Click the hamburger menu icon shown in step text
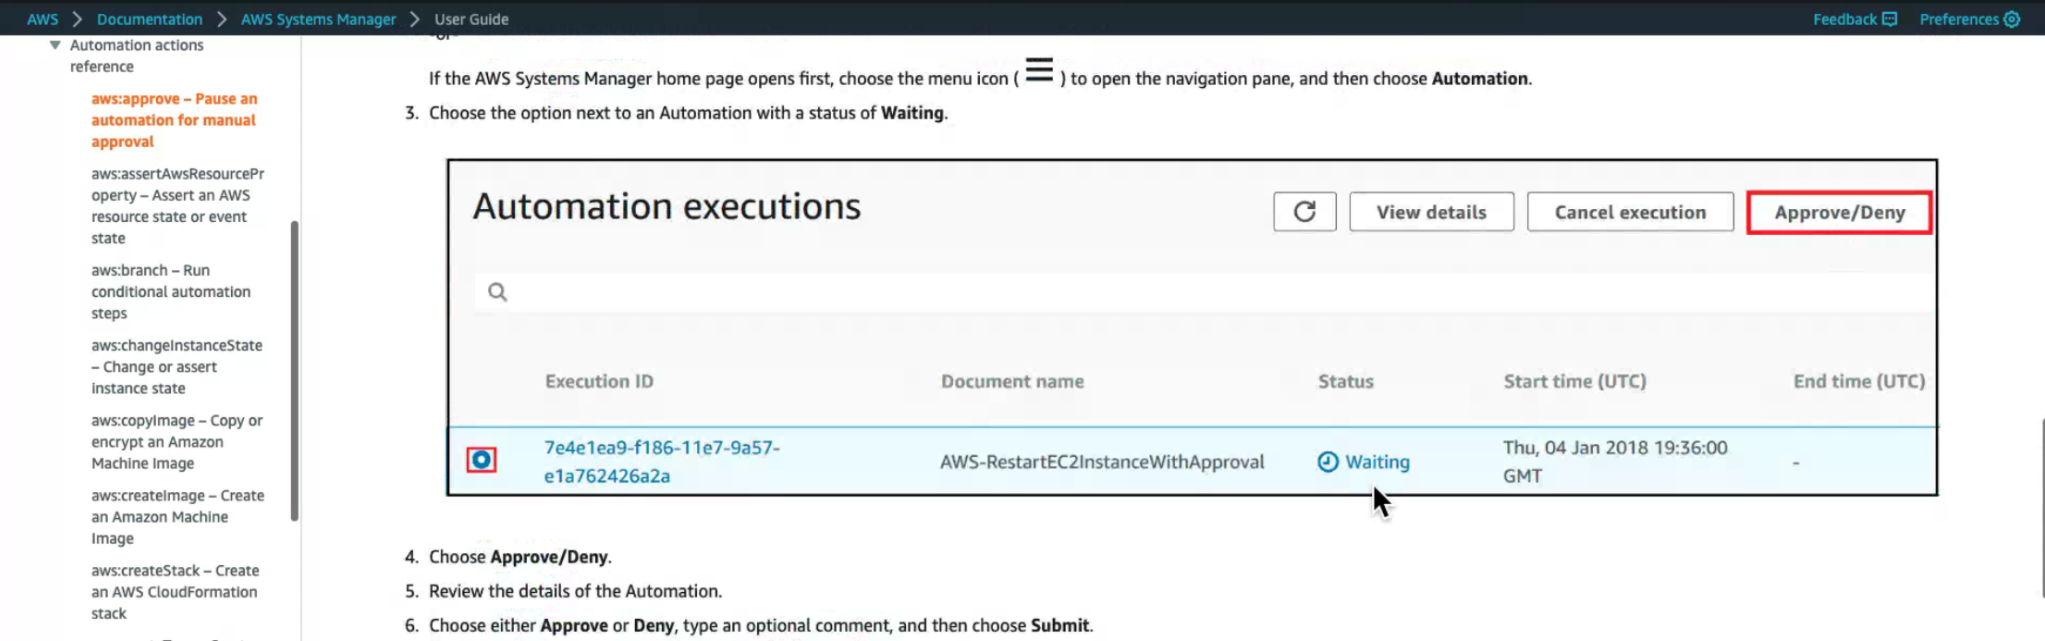The height and width of the screenshot is (641, 2045). click(x=1039, y=70)
